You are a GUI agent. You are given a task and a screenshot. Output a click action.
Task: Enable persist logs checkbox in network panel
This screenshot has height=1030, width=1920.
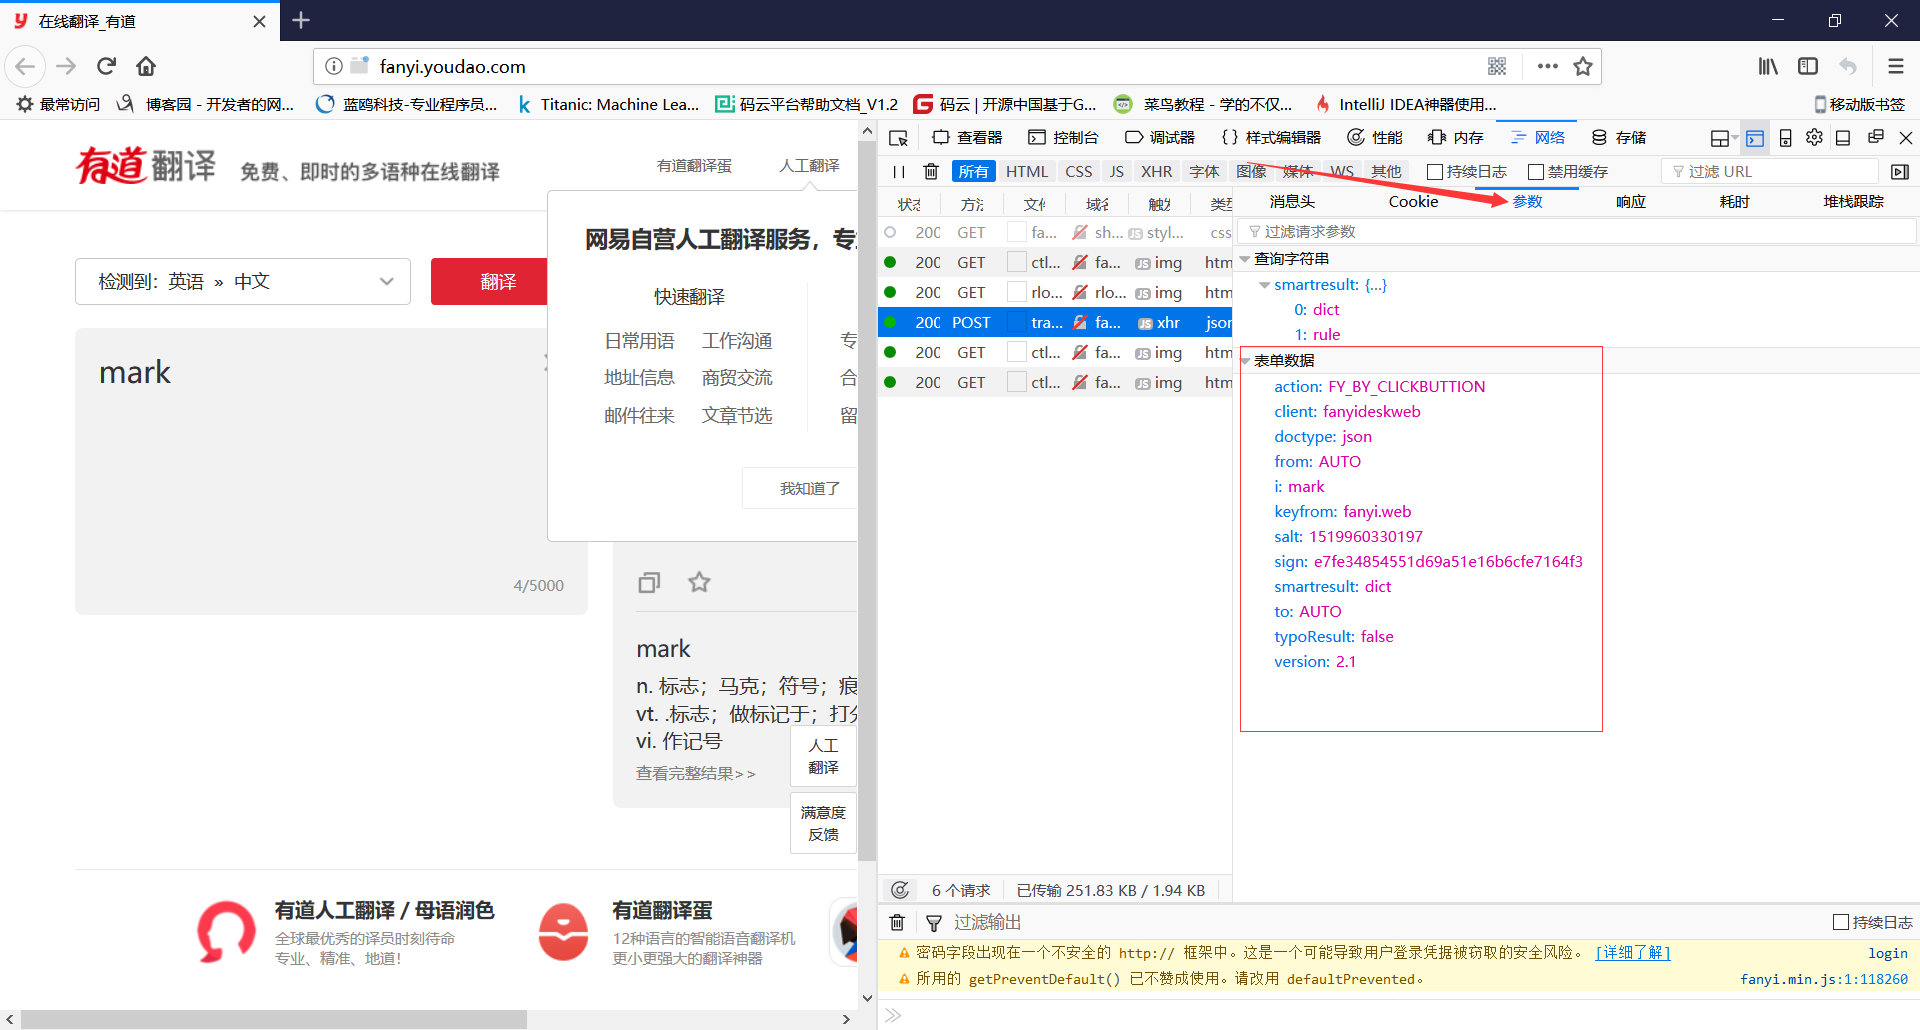(1434, 172)
